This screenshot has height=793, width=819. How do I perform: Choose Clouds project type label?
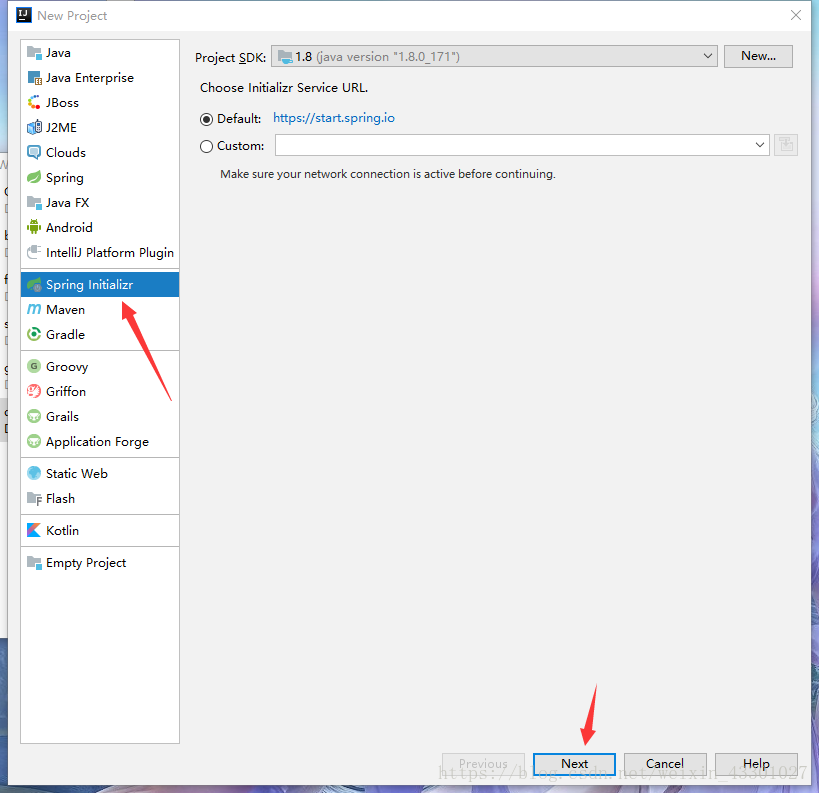point(66,153)
